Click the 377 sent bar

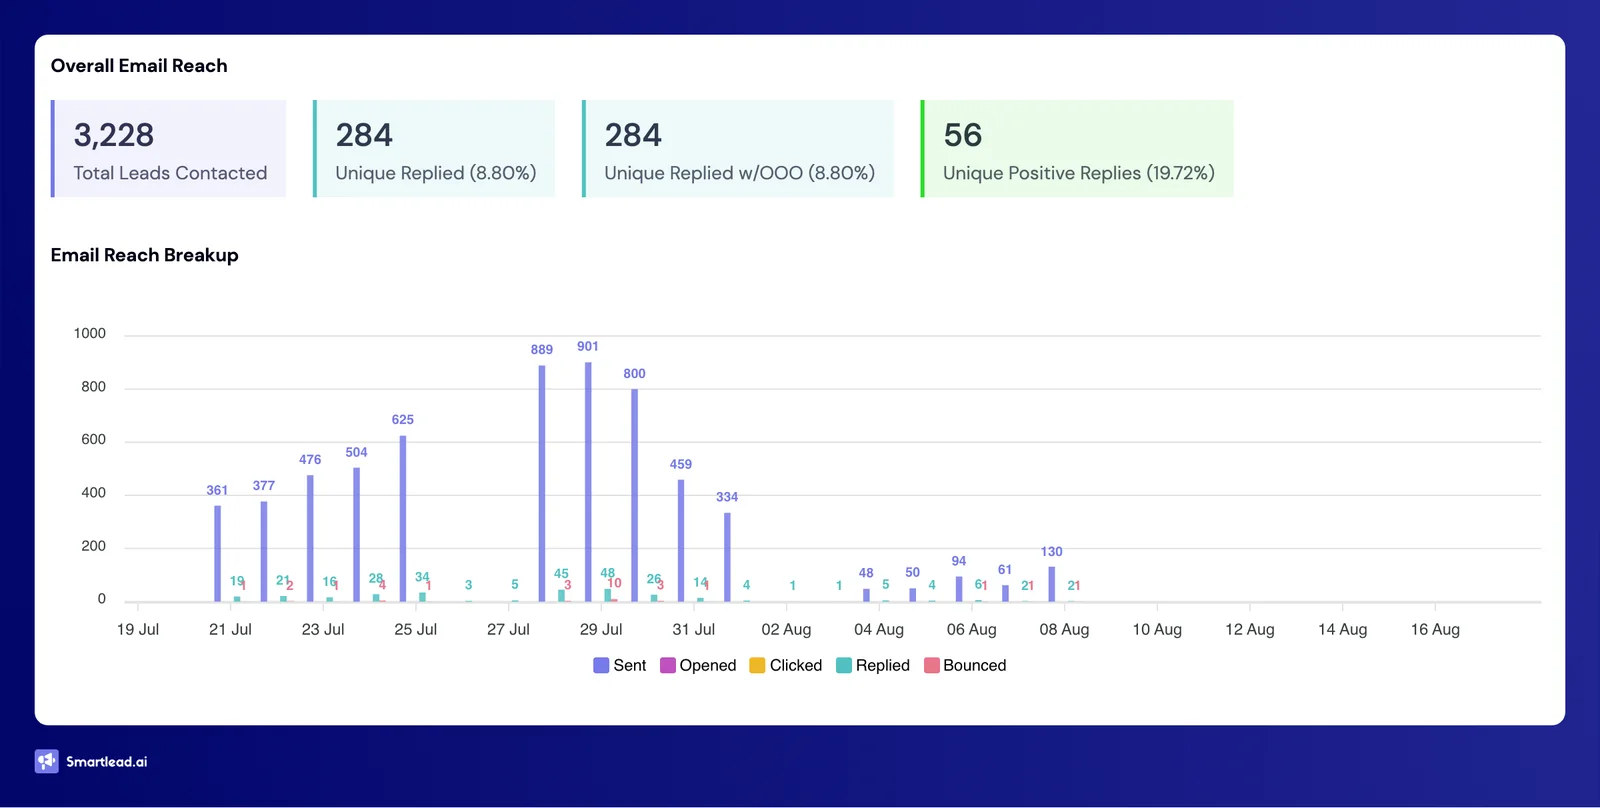click(264, 552)
